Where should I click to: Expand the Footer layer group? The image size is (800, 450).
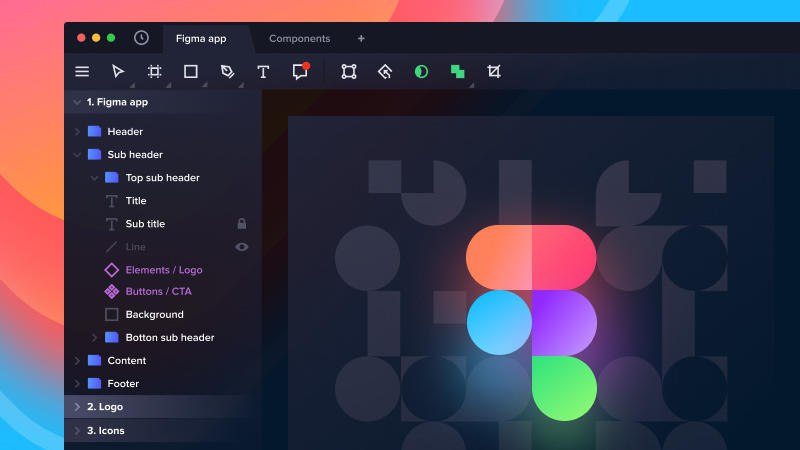[77, 384]
